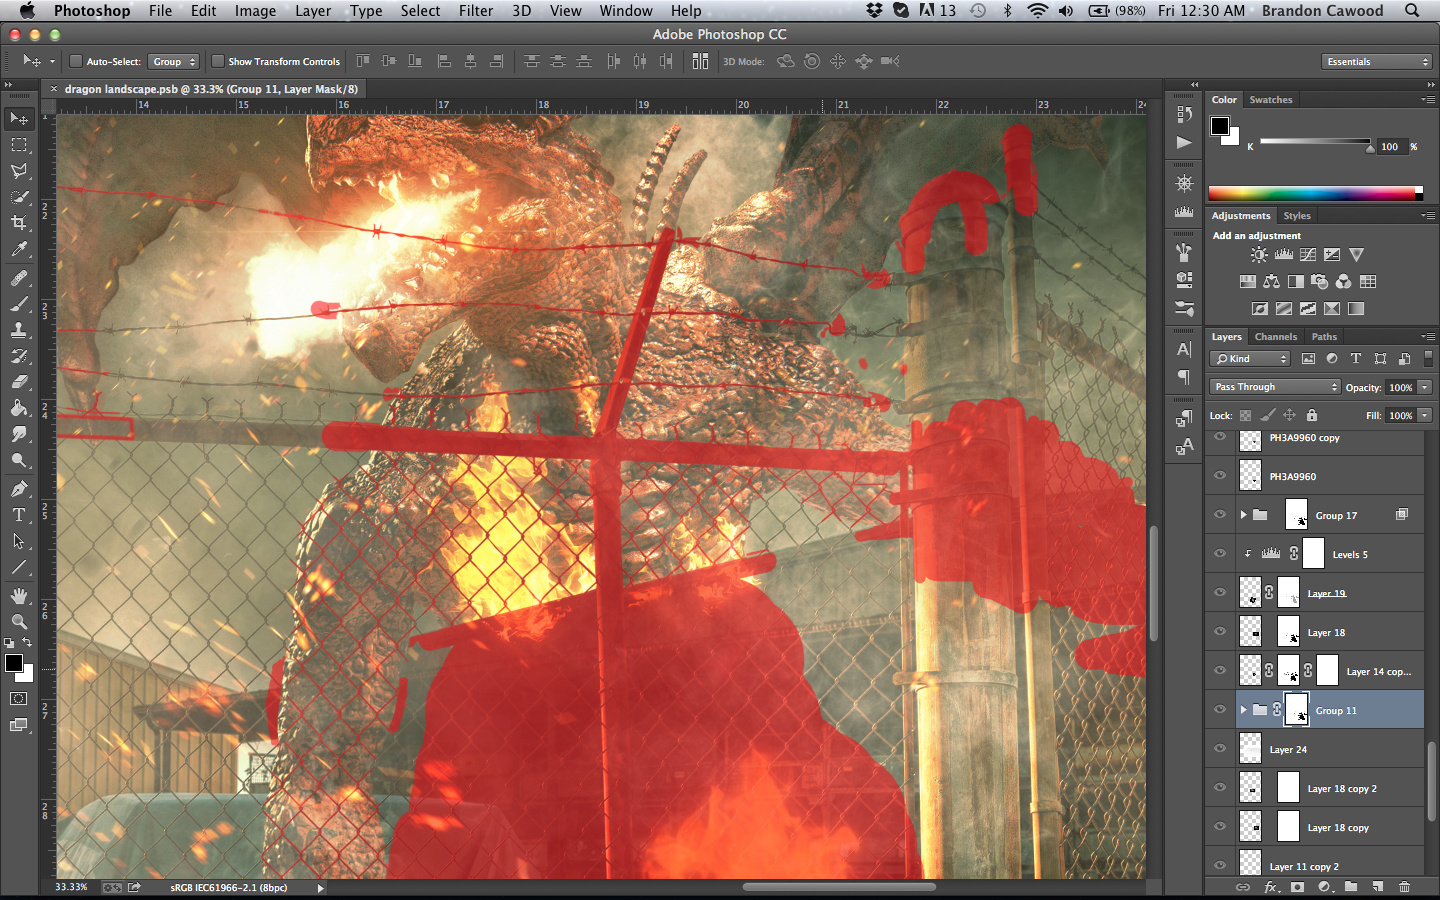Hide the Layer 18 copy 2 layer
This screenshot has height=900, width=1440.
click(1220, 788)
